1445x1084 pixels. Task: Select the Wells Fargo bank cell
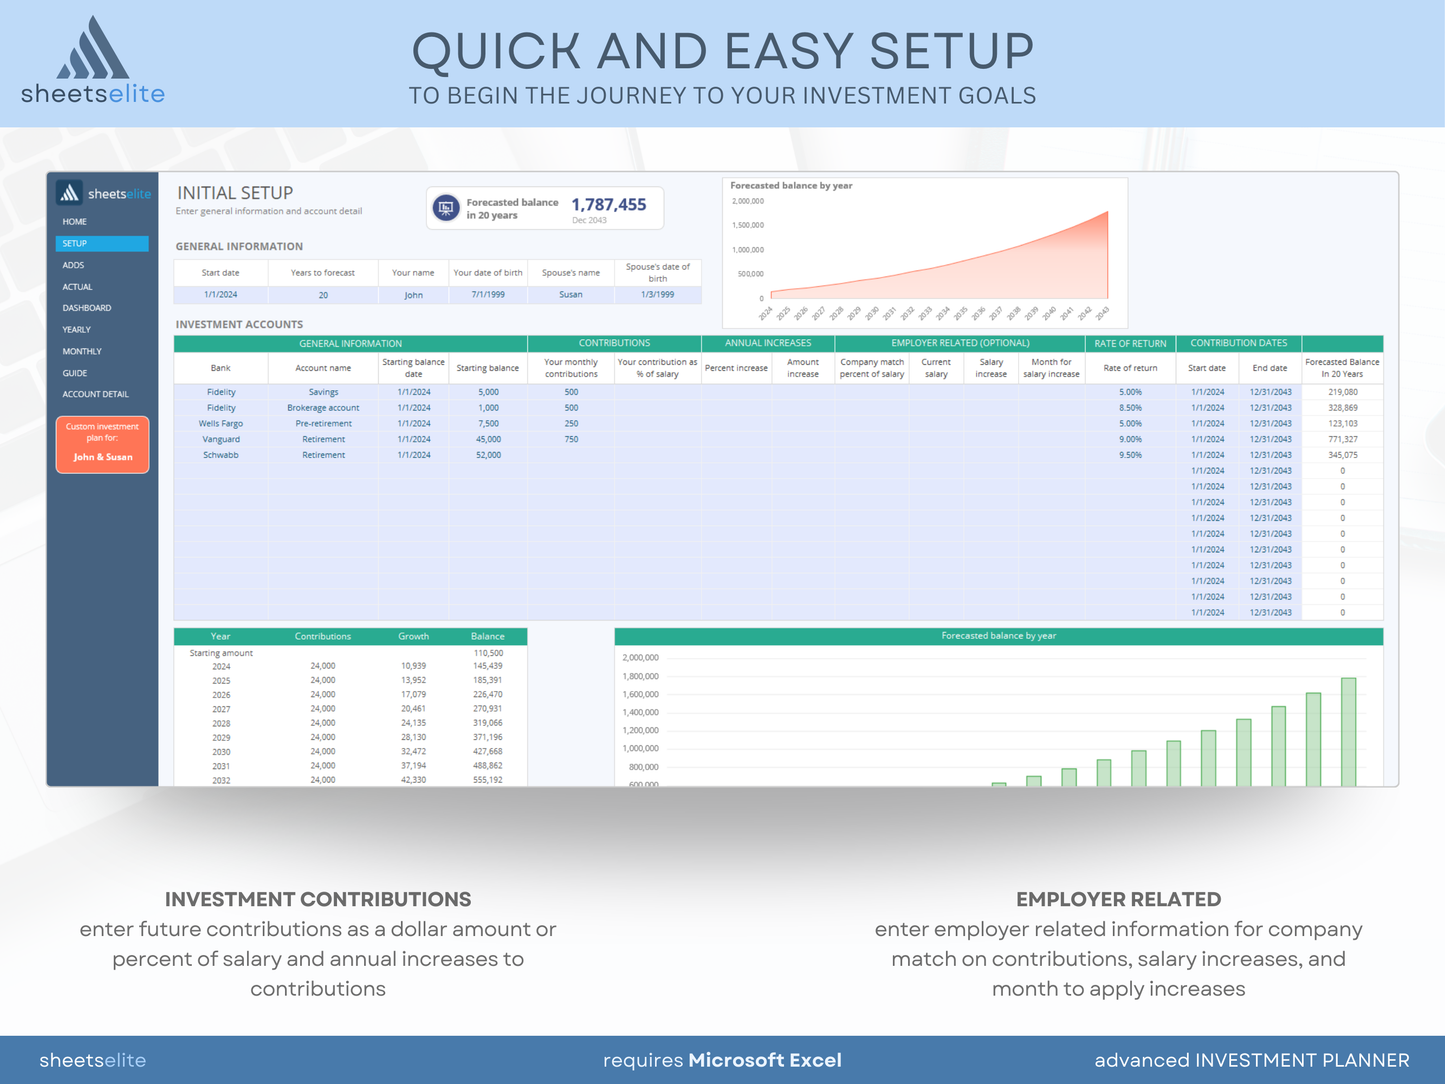221,424
